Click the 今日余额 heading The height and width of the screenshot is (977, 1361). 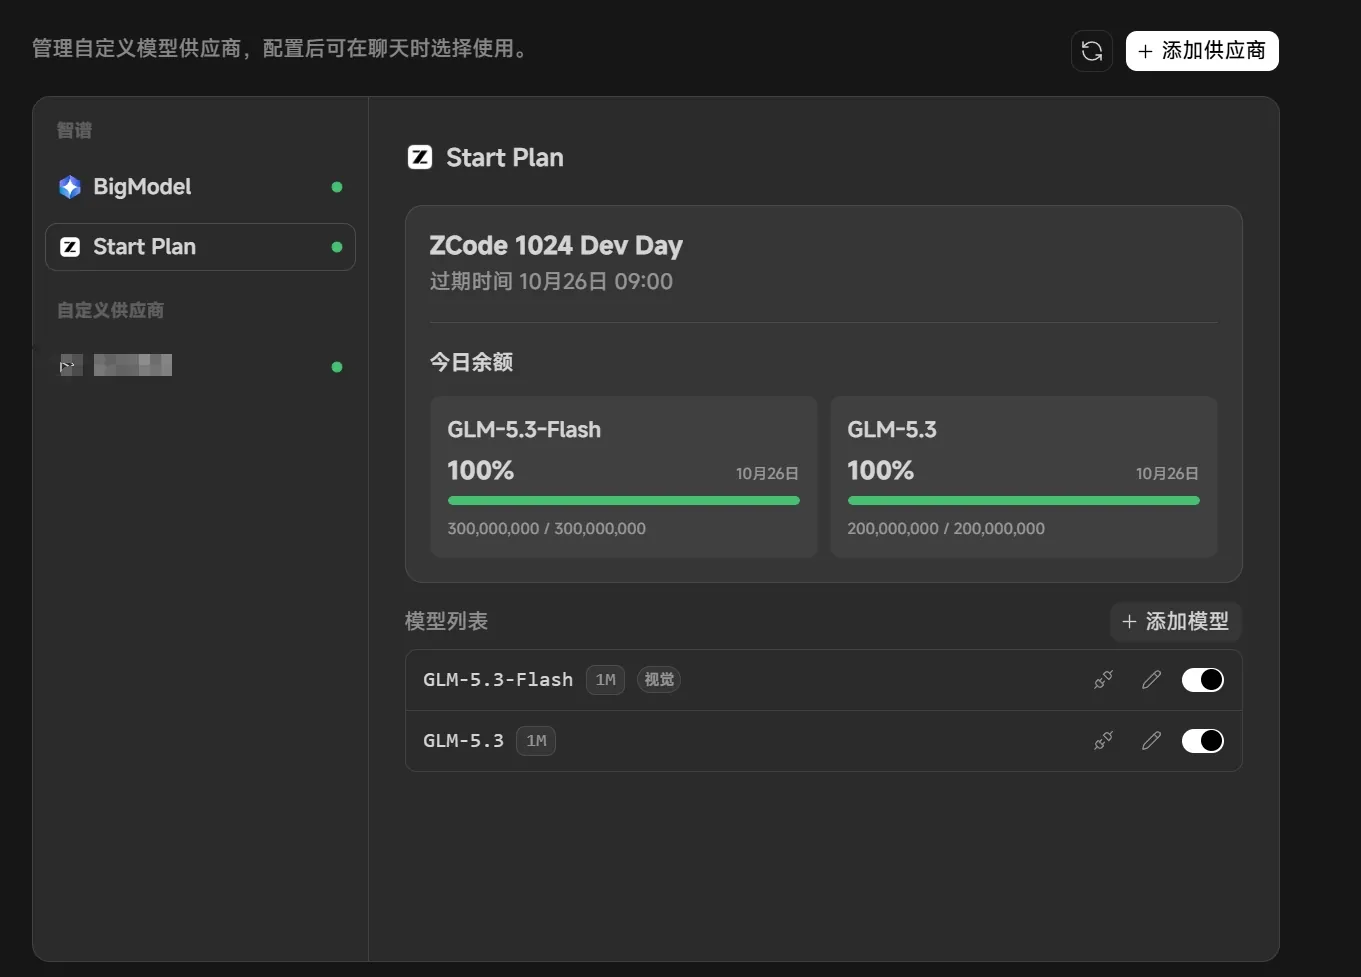tap(471, 362)
